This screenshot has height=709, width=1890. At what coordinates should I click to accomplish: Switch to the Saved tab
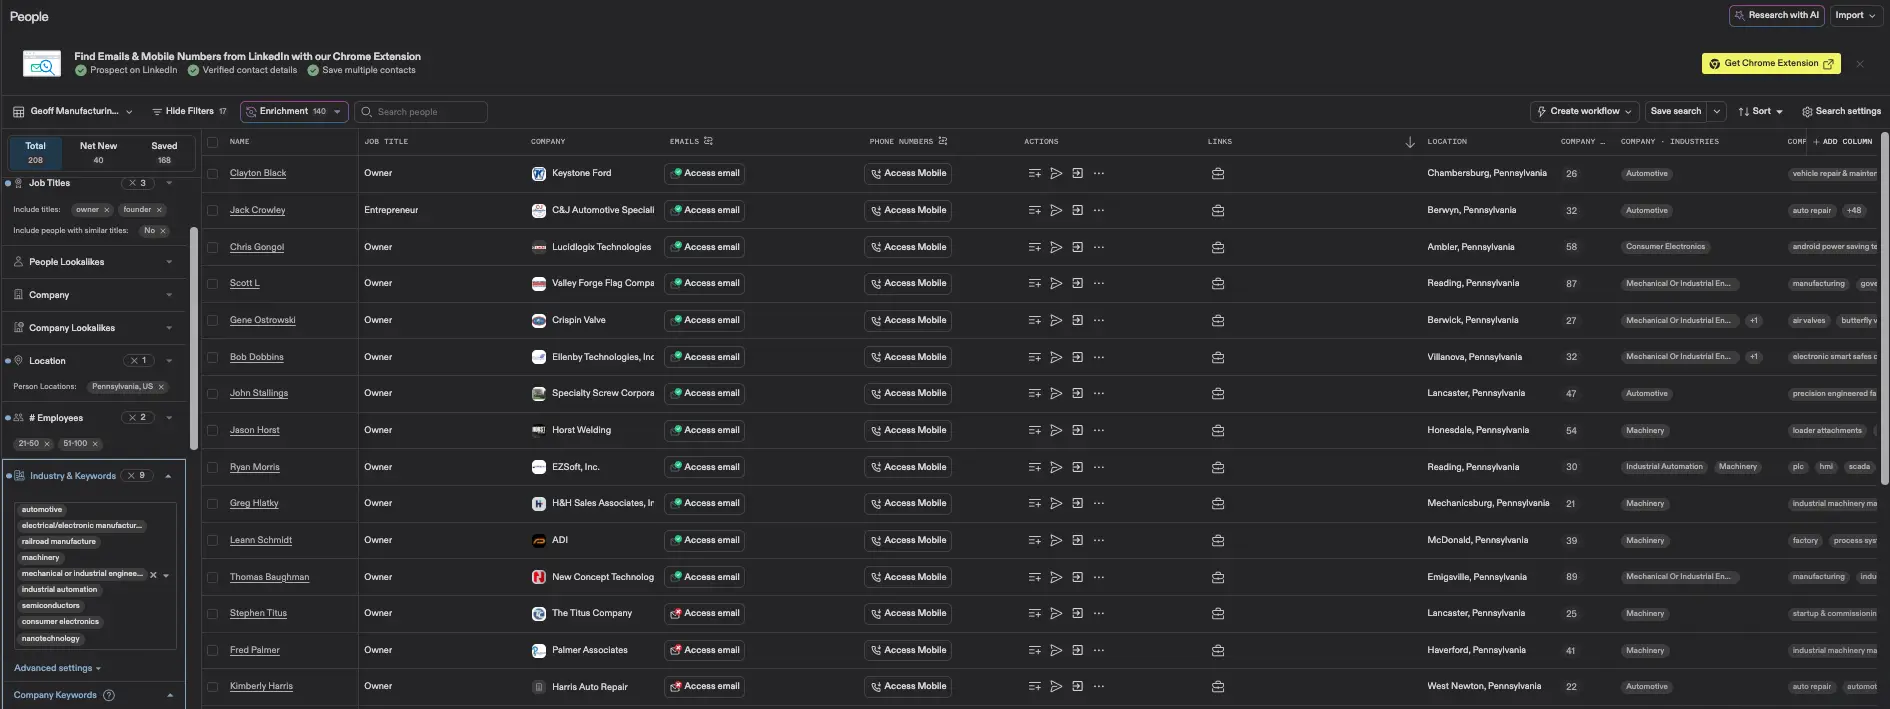pos(164,152)
